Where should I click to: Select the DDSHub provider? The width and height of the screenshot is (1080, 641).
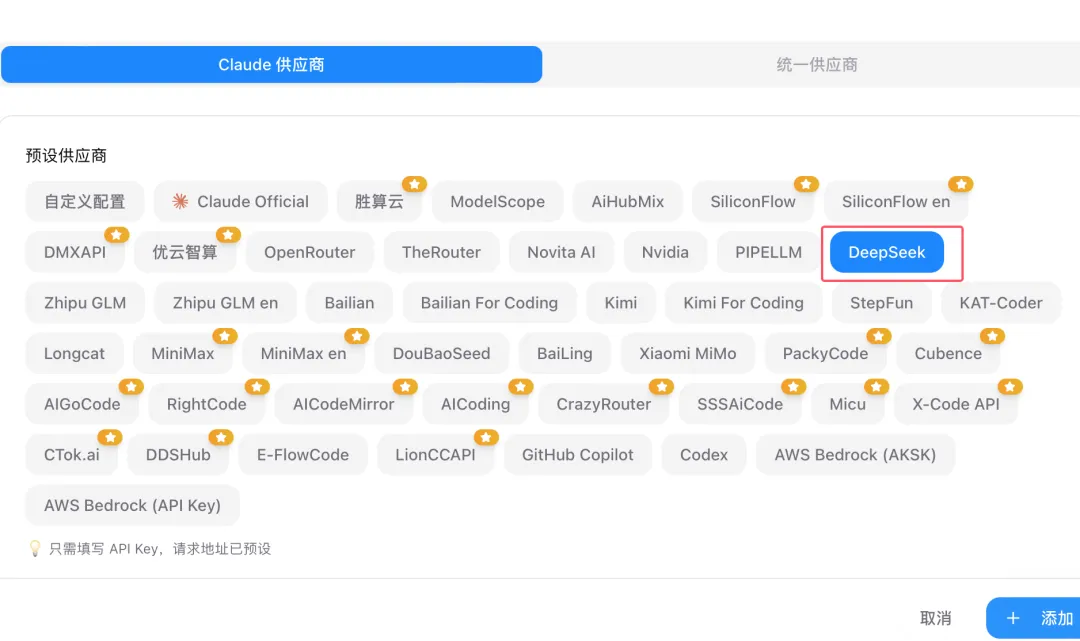[x=178, y=454]
